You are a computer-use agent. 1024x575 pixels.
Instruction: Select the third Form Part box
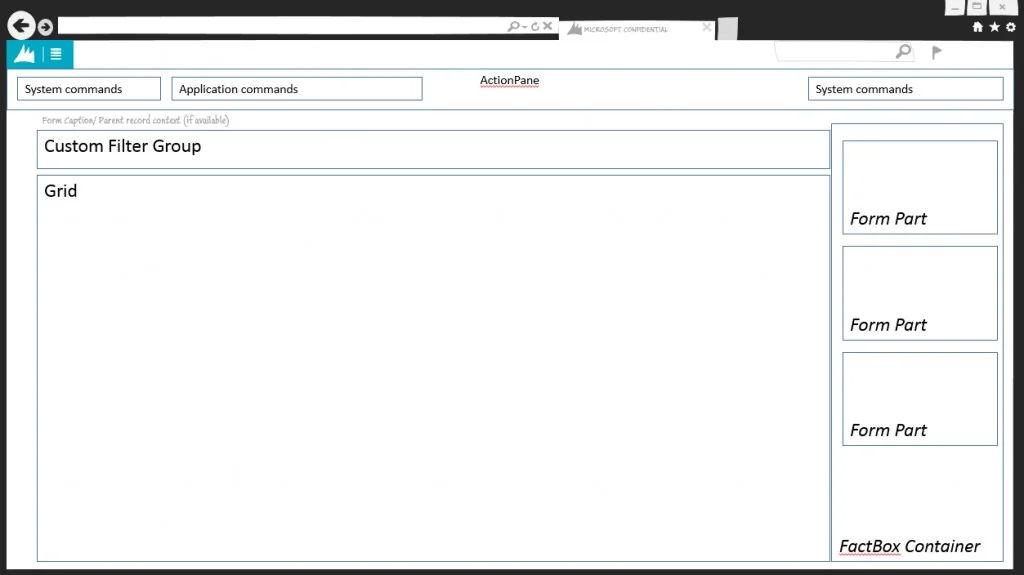pyautogui.click(x=920, y=399)
